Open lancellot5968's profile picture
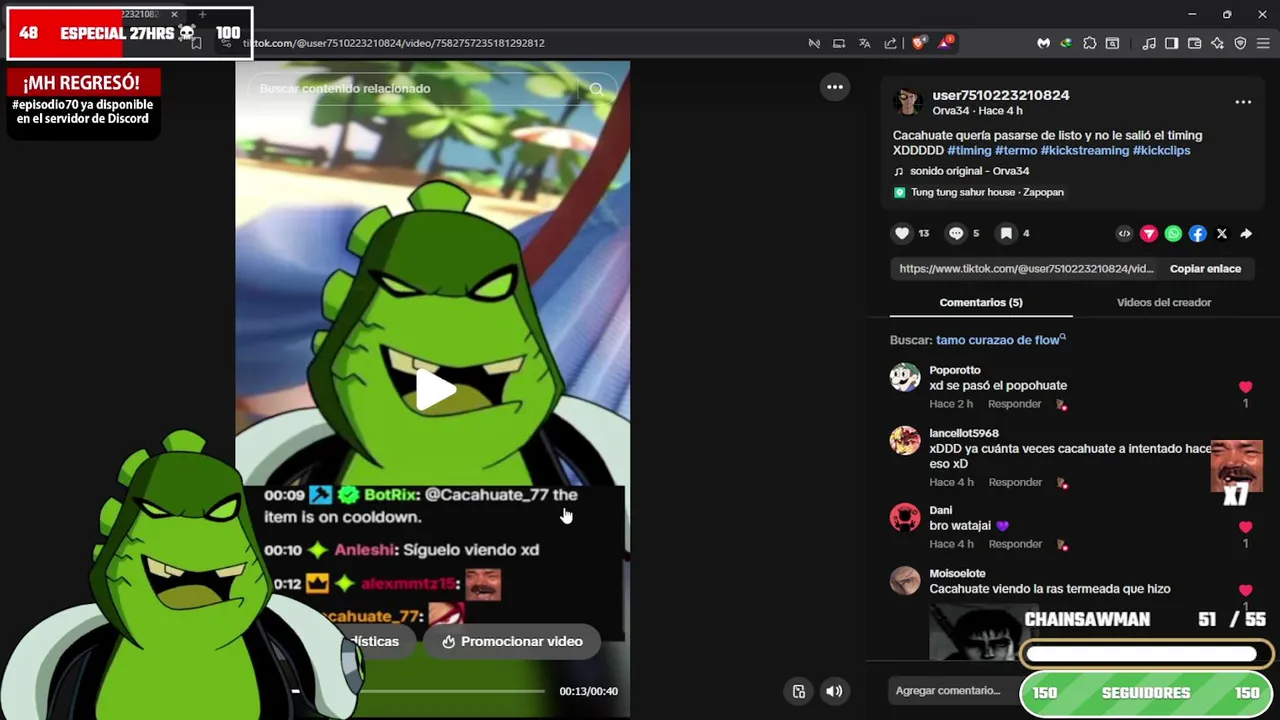The image size is (1280, 720). click(x=905, y=441)
